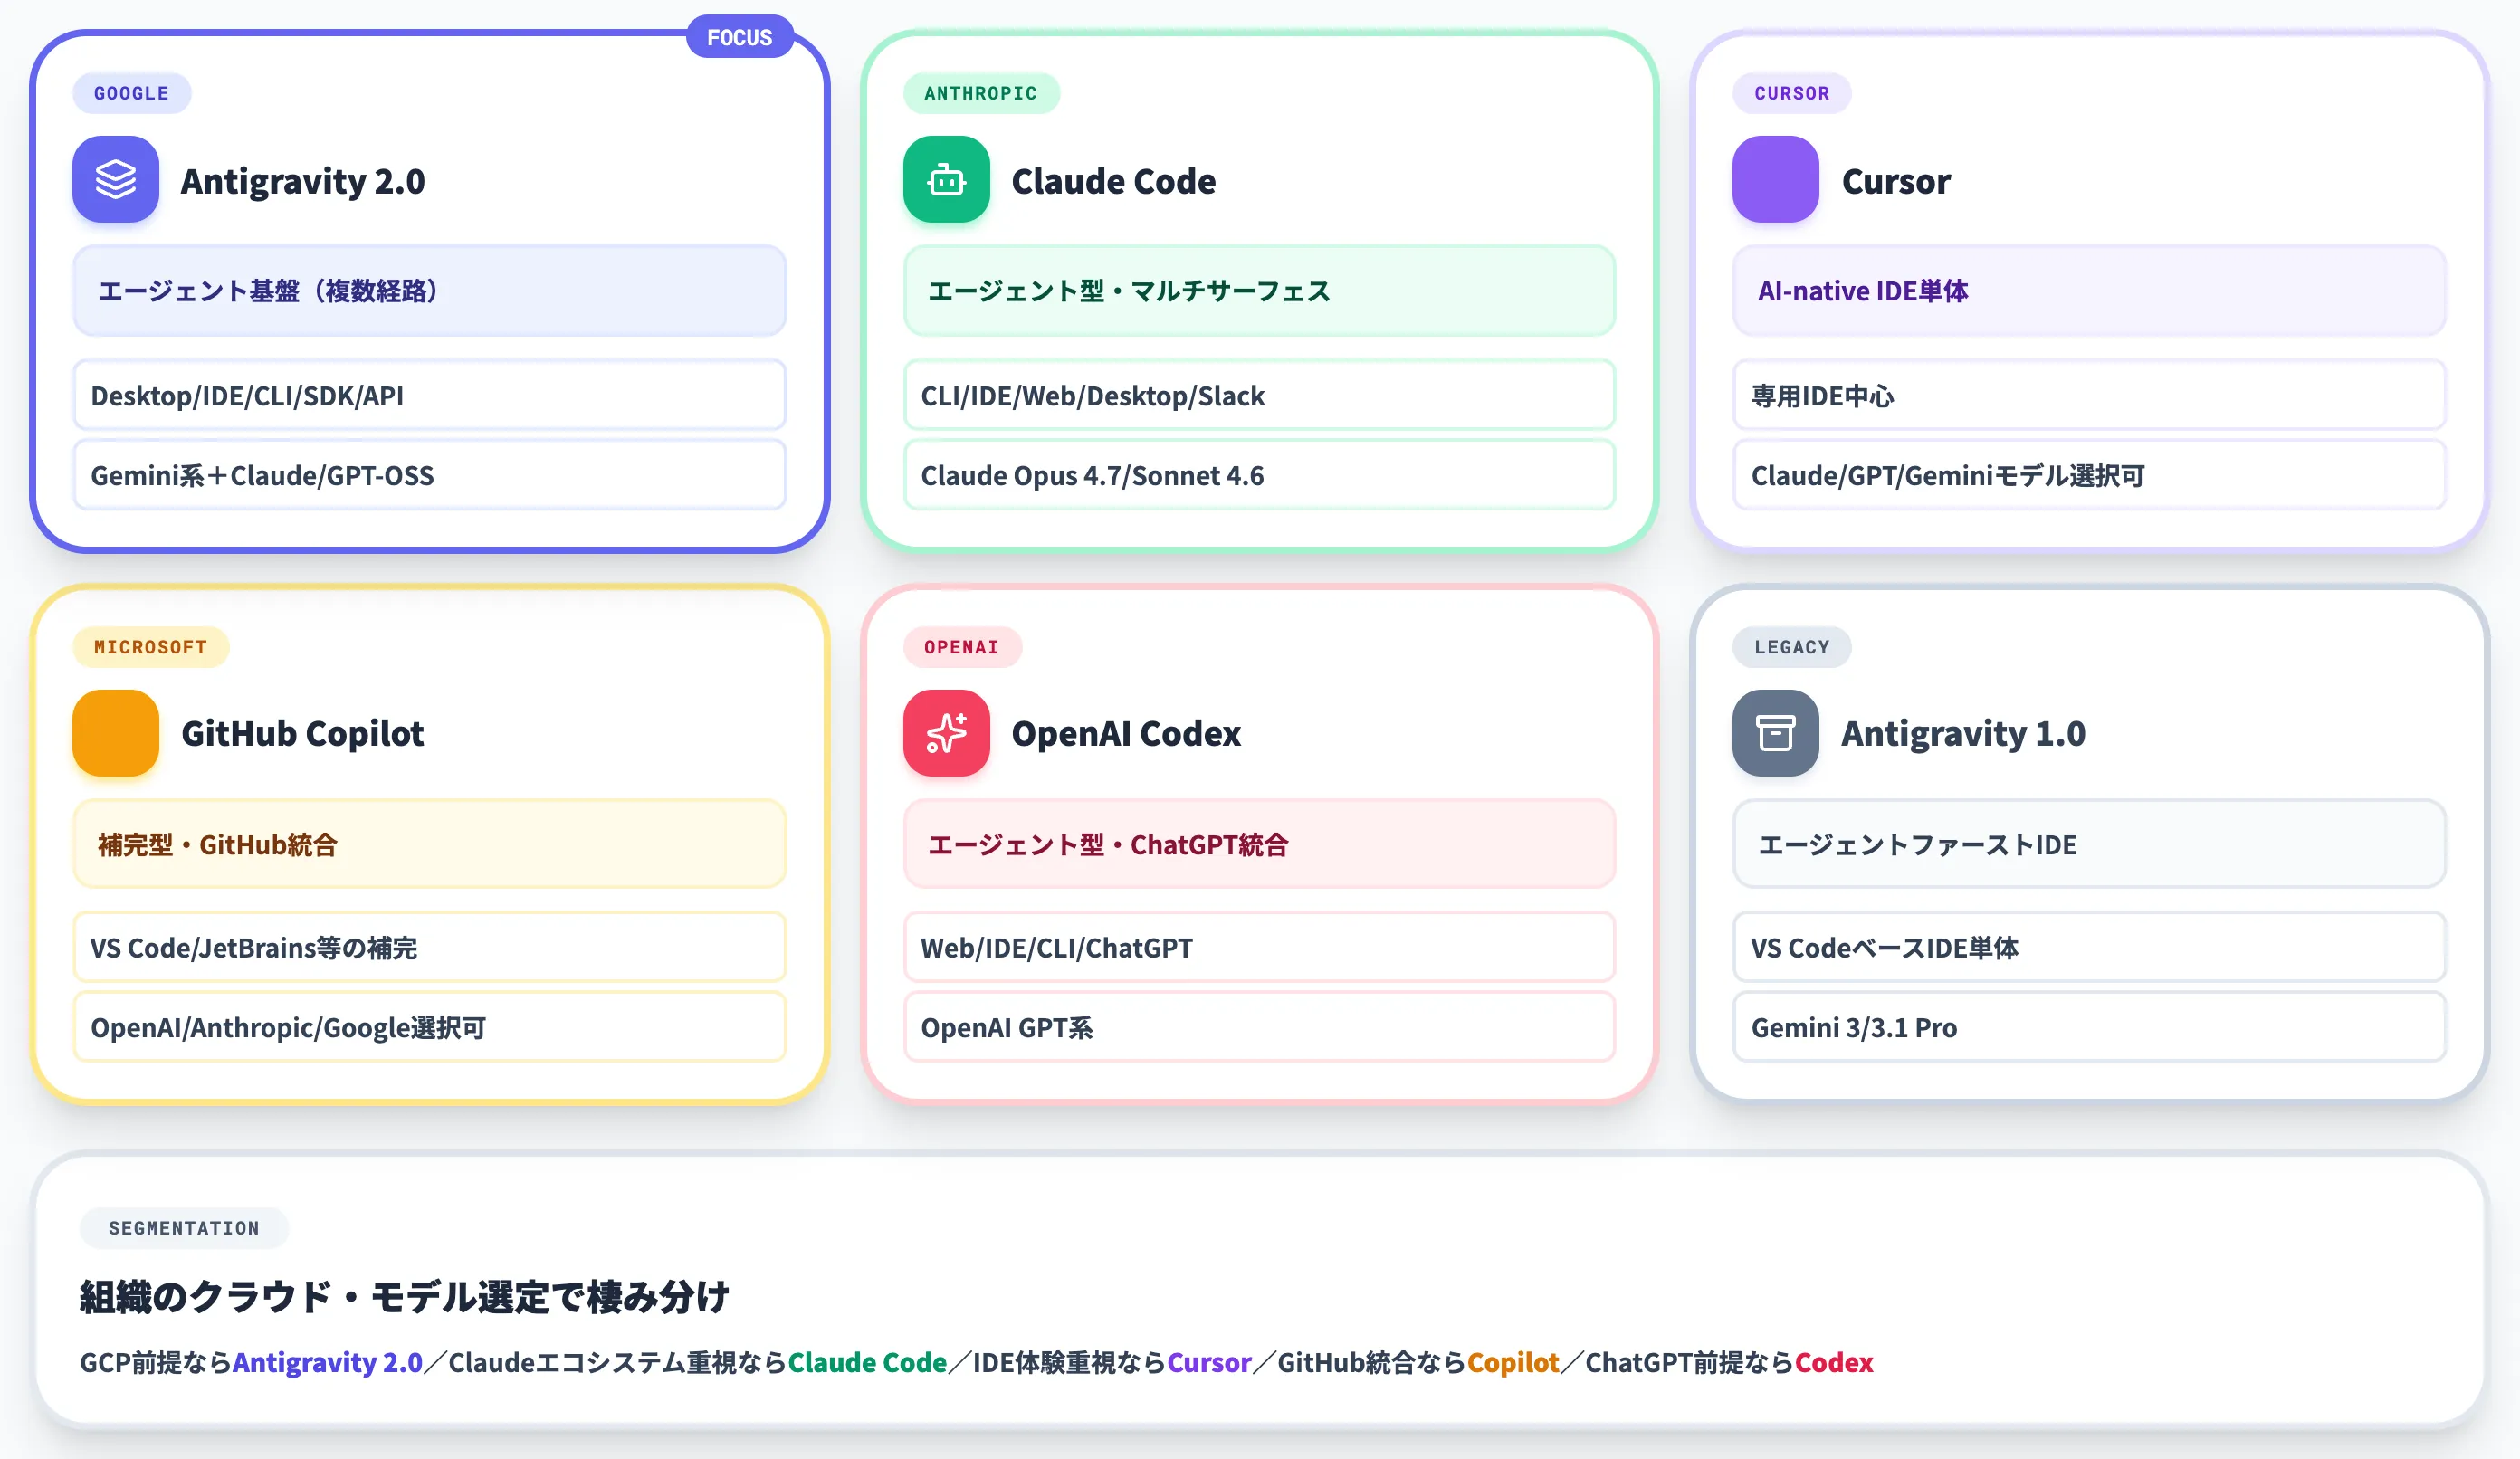Image resolution: width=2520 pixels, height=1459 pixels.
Task: Click the orange Copilot text in summary
Action: tap(1513, 1362)
